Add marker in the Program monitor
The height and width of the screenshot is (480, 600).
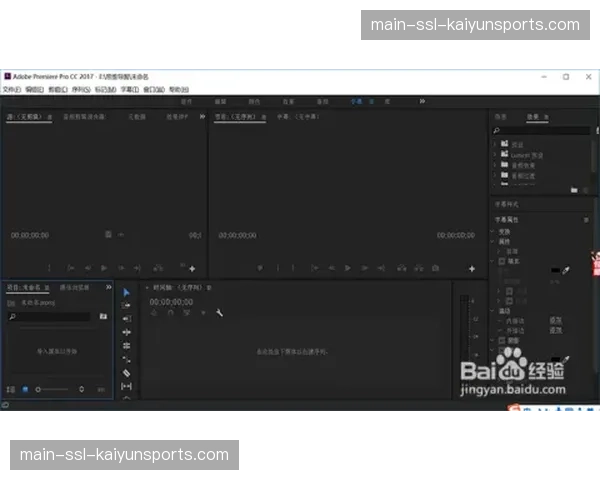(260, 268)
